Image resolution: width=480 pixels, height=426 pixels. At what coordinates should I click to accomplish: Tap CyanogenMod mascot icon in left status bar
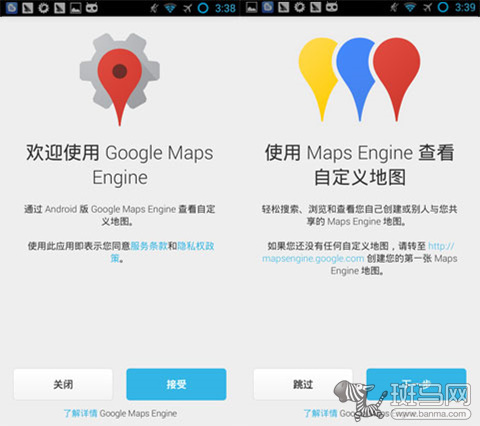tap(92, 8)
